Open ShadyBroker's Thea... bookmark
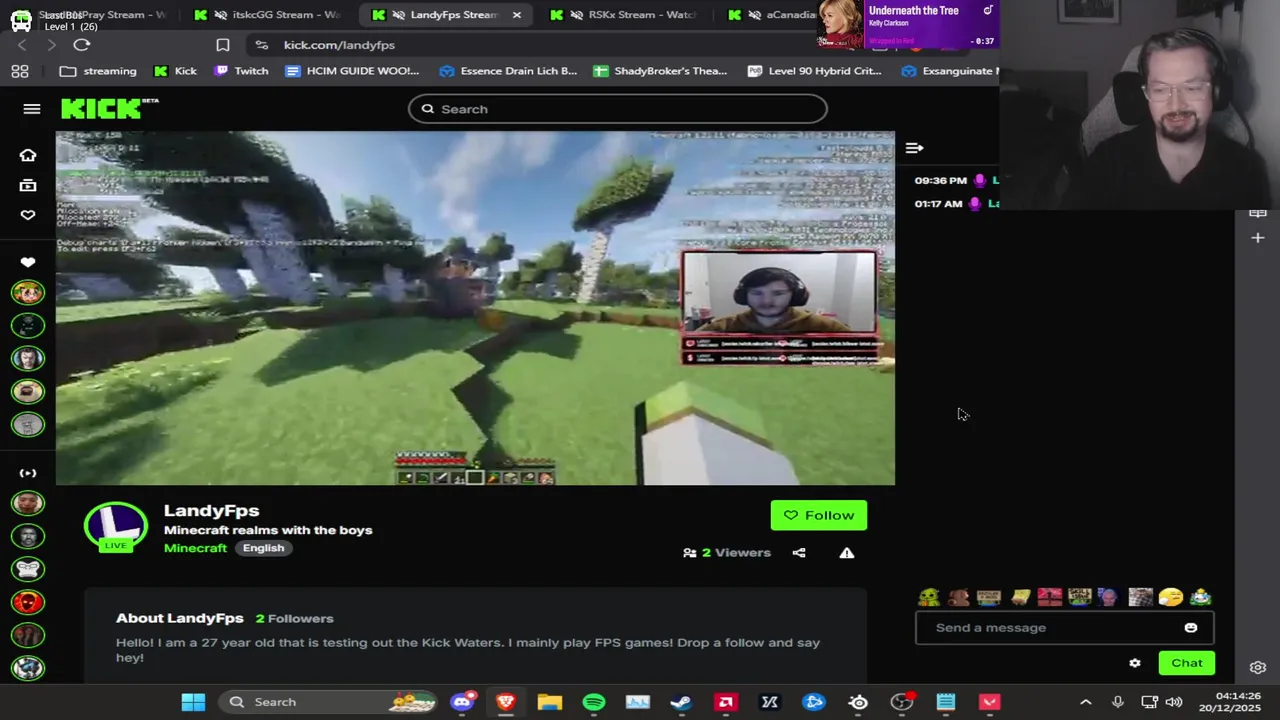This screenshot has width=1280, height=720. (x=660, y=71)
